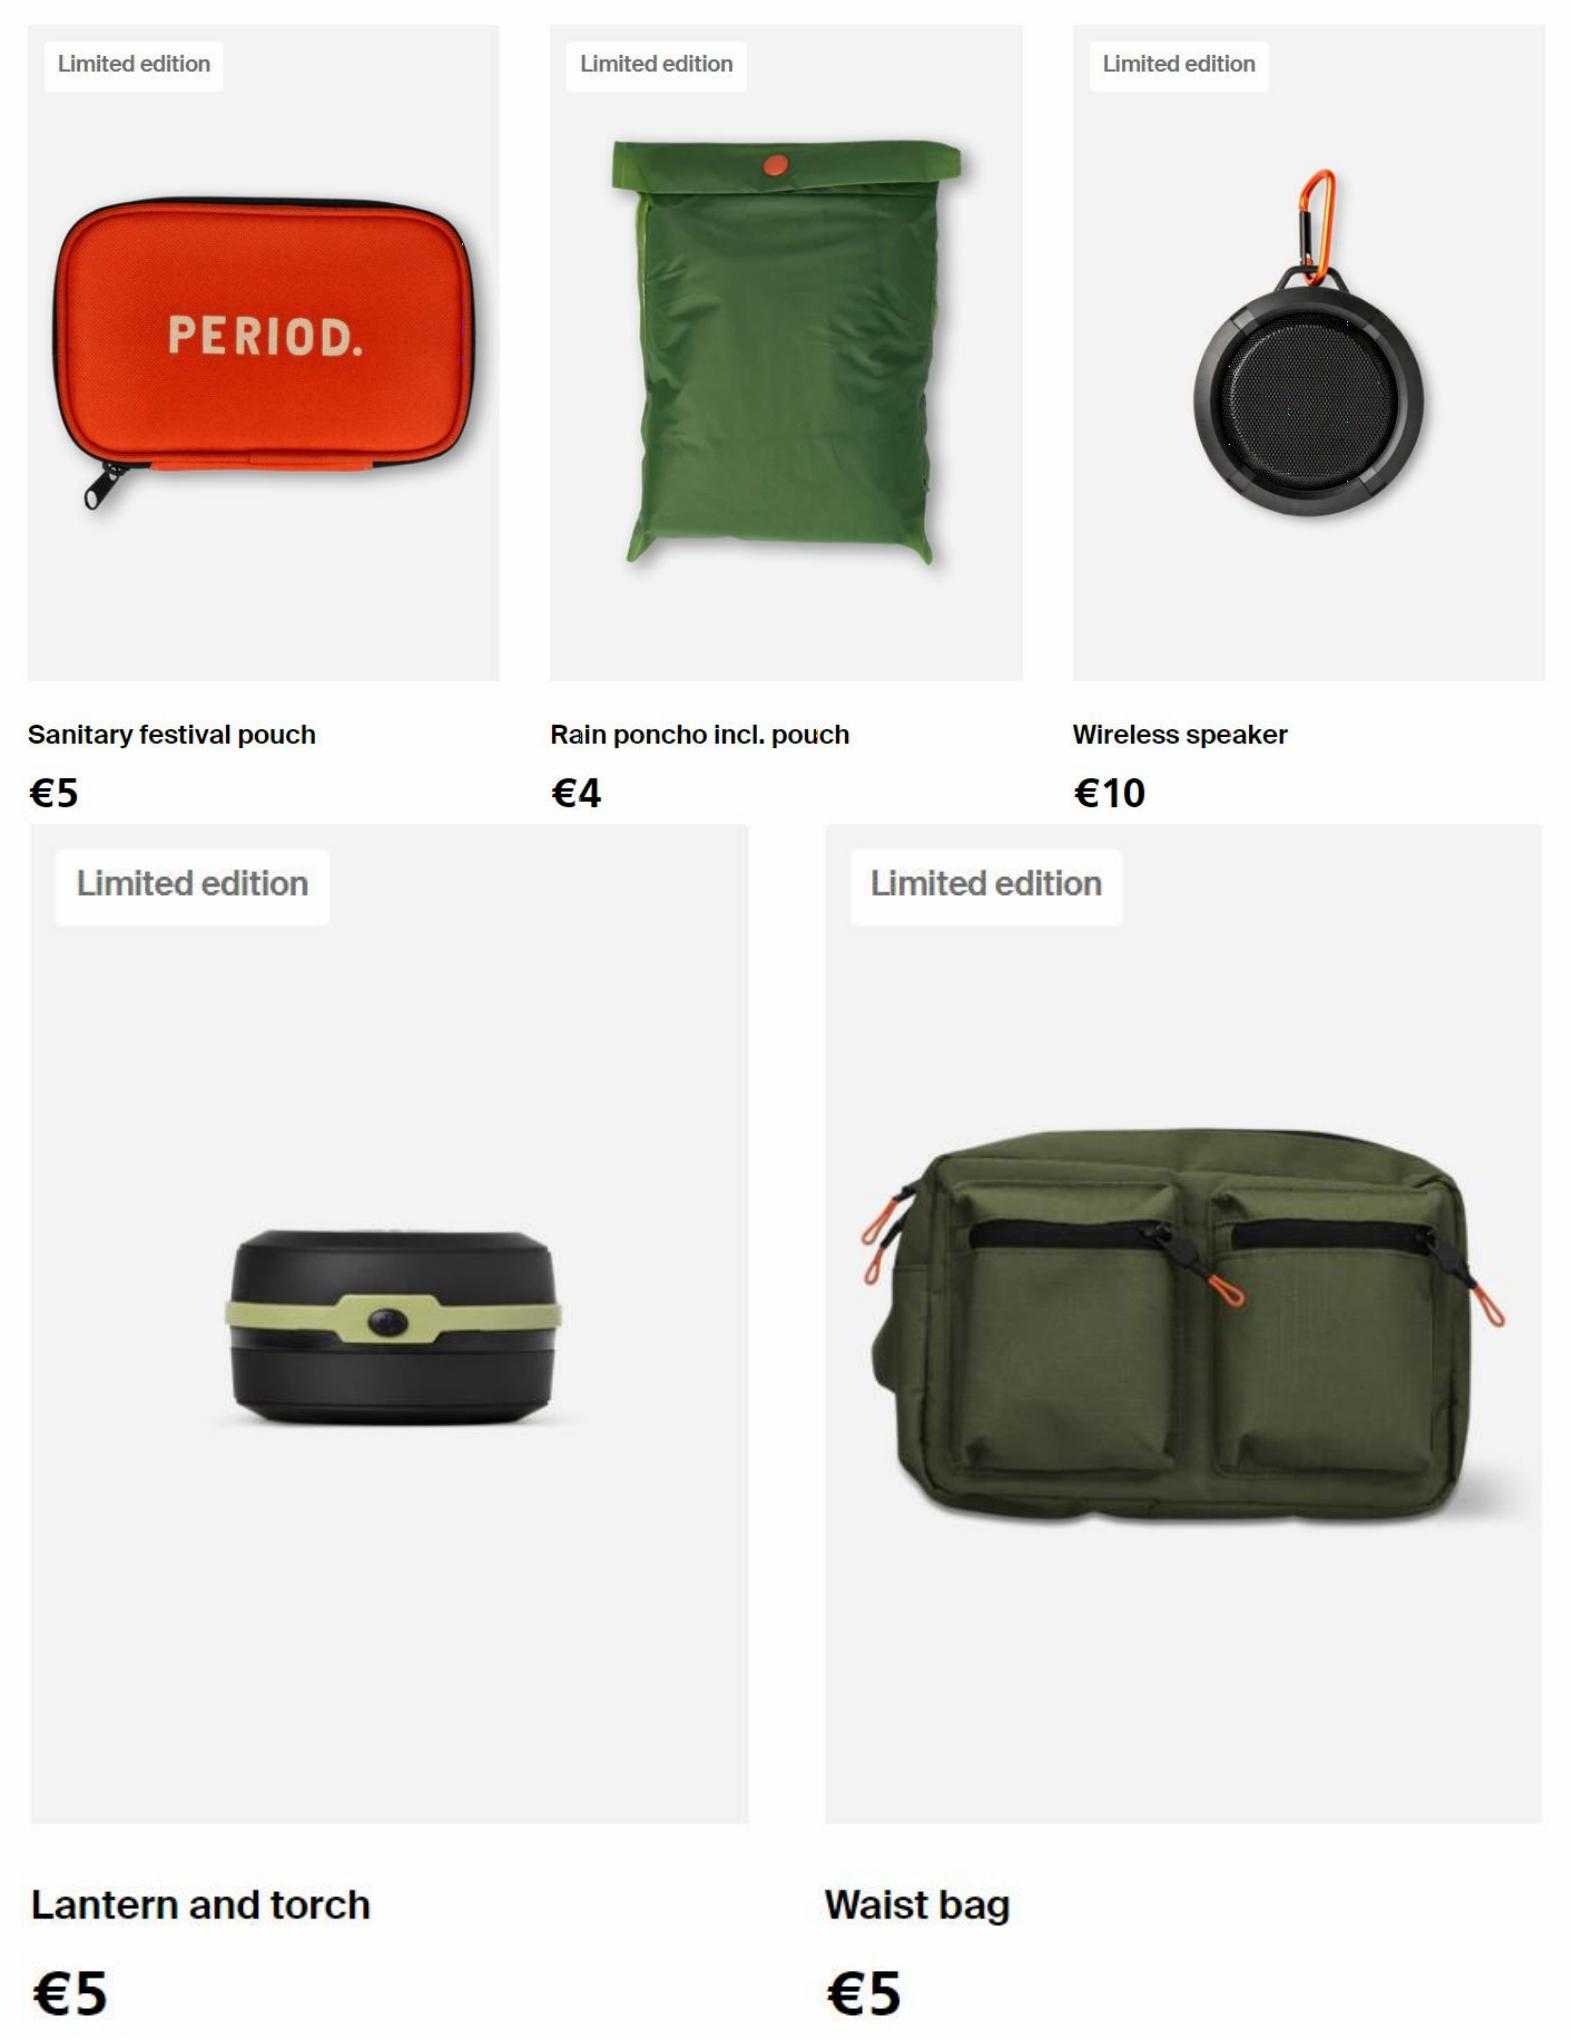This screenshot has width=1571, height=2040.
Task: Click the Sanitary festival pouch title
Action: (172, 735)
